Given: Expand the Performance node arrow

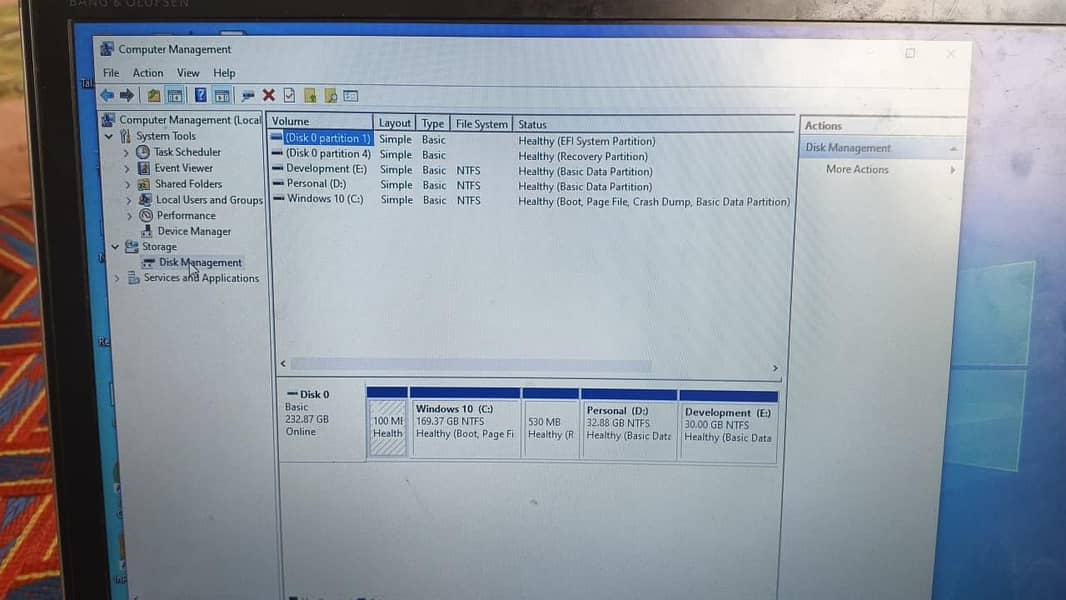Looking at the screenshot, I should (130, 216).
